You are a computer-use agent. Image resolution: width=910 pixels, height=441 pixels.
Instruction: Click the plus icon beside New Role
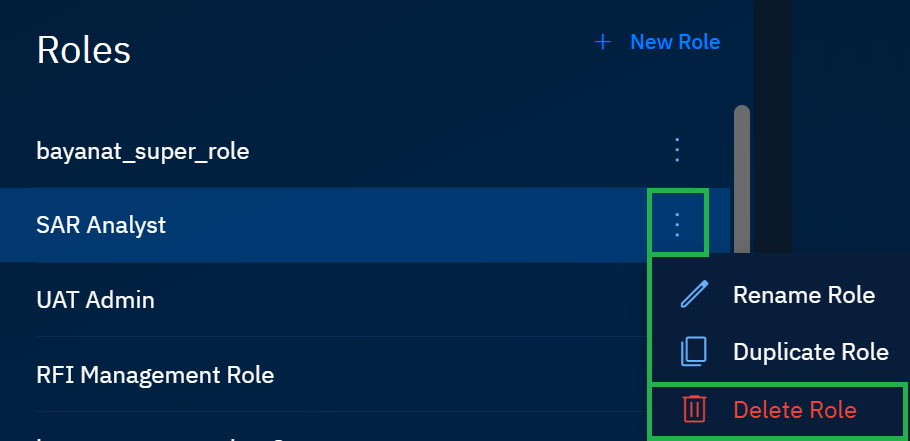(x=603, y=42)
